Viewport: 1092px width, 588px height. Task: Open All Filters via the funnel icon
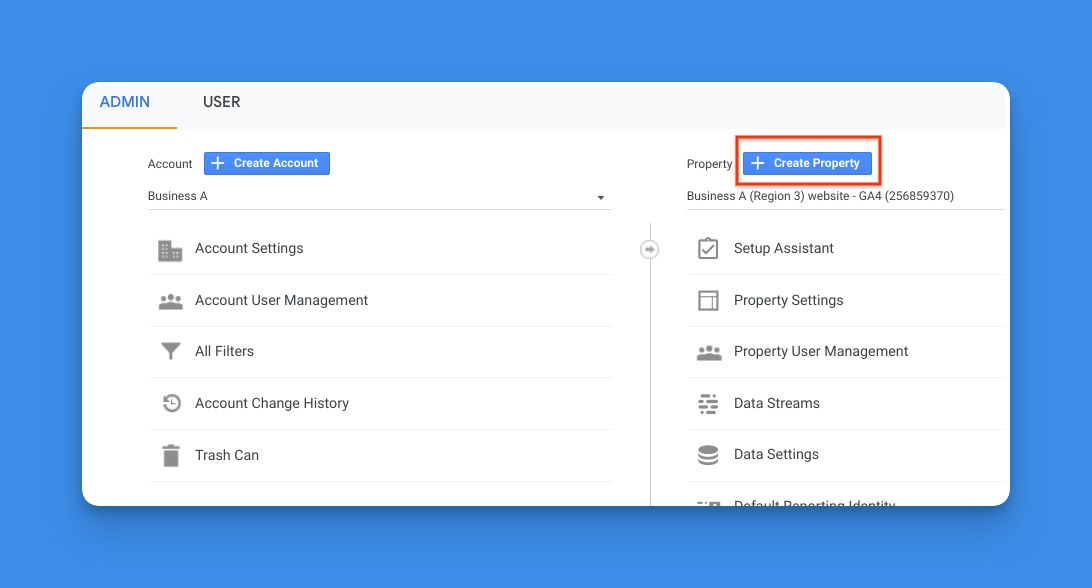[x=170, y=351]
